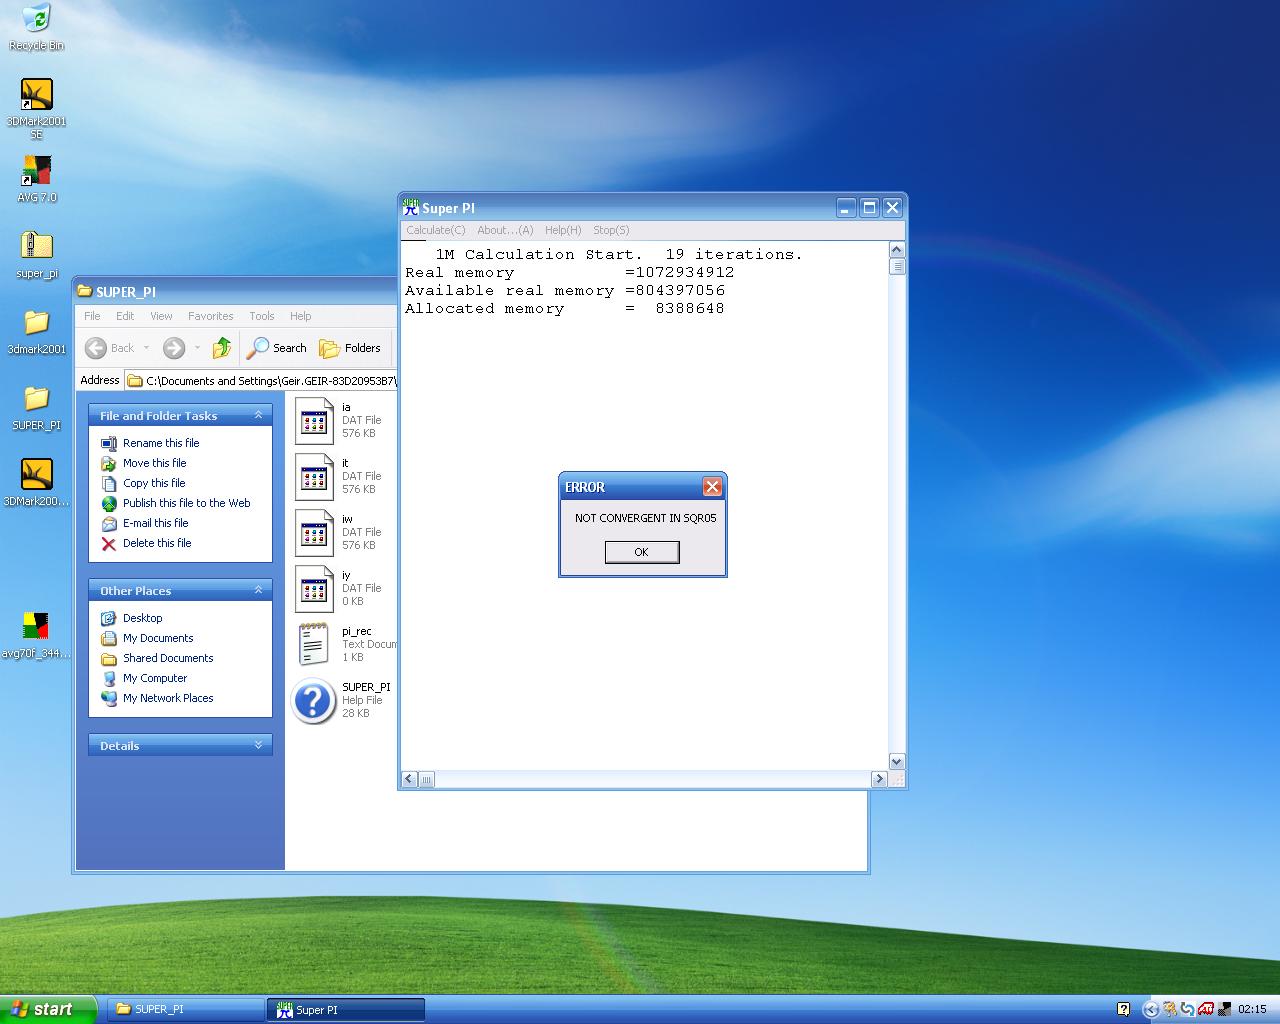The height and width of the screenshot is (1024, 1280).
Task: Click Super PI vertical scrollbar down arrow
Action: pos(897,762)
